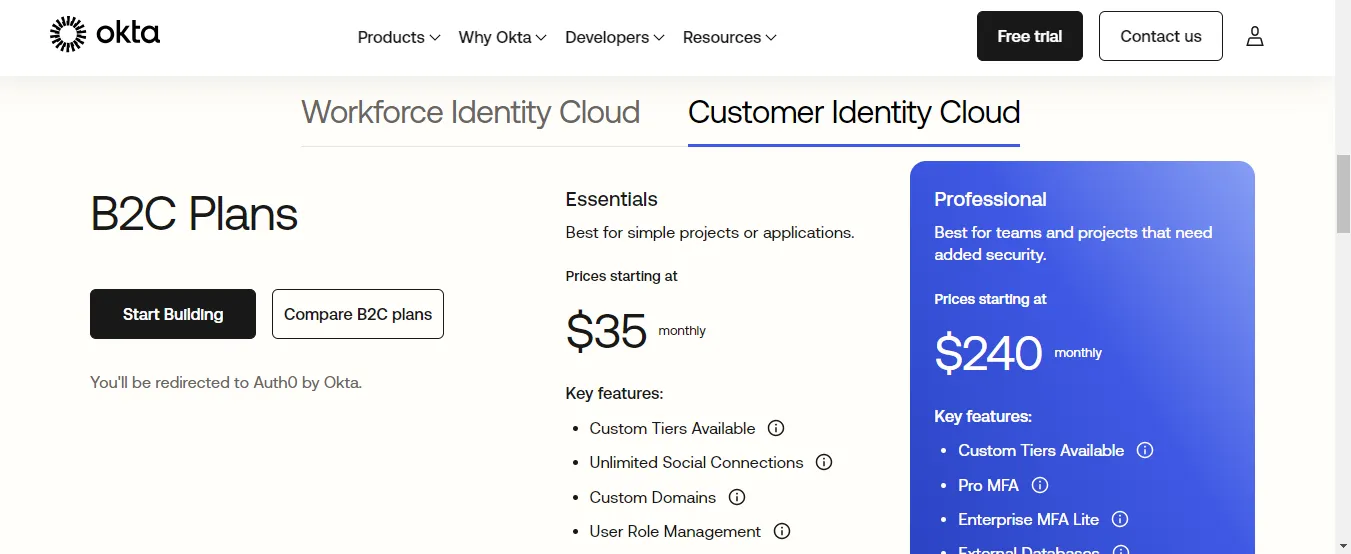Click the Enterprise MFA Lite feature text

click(x=1028, y=519)
